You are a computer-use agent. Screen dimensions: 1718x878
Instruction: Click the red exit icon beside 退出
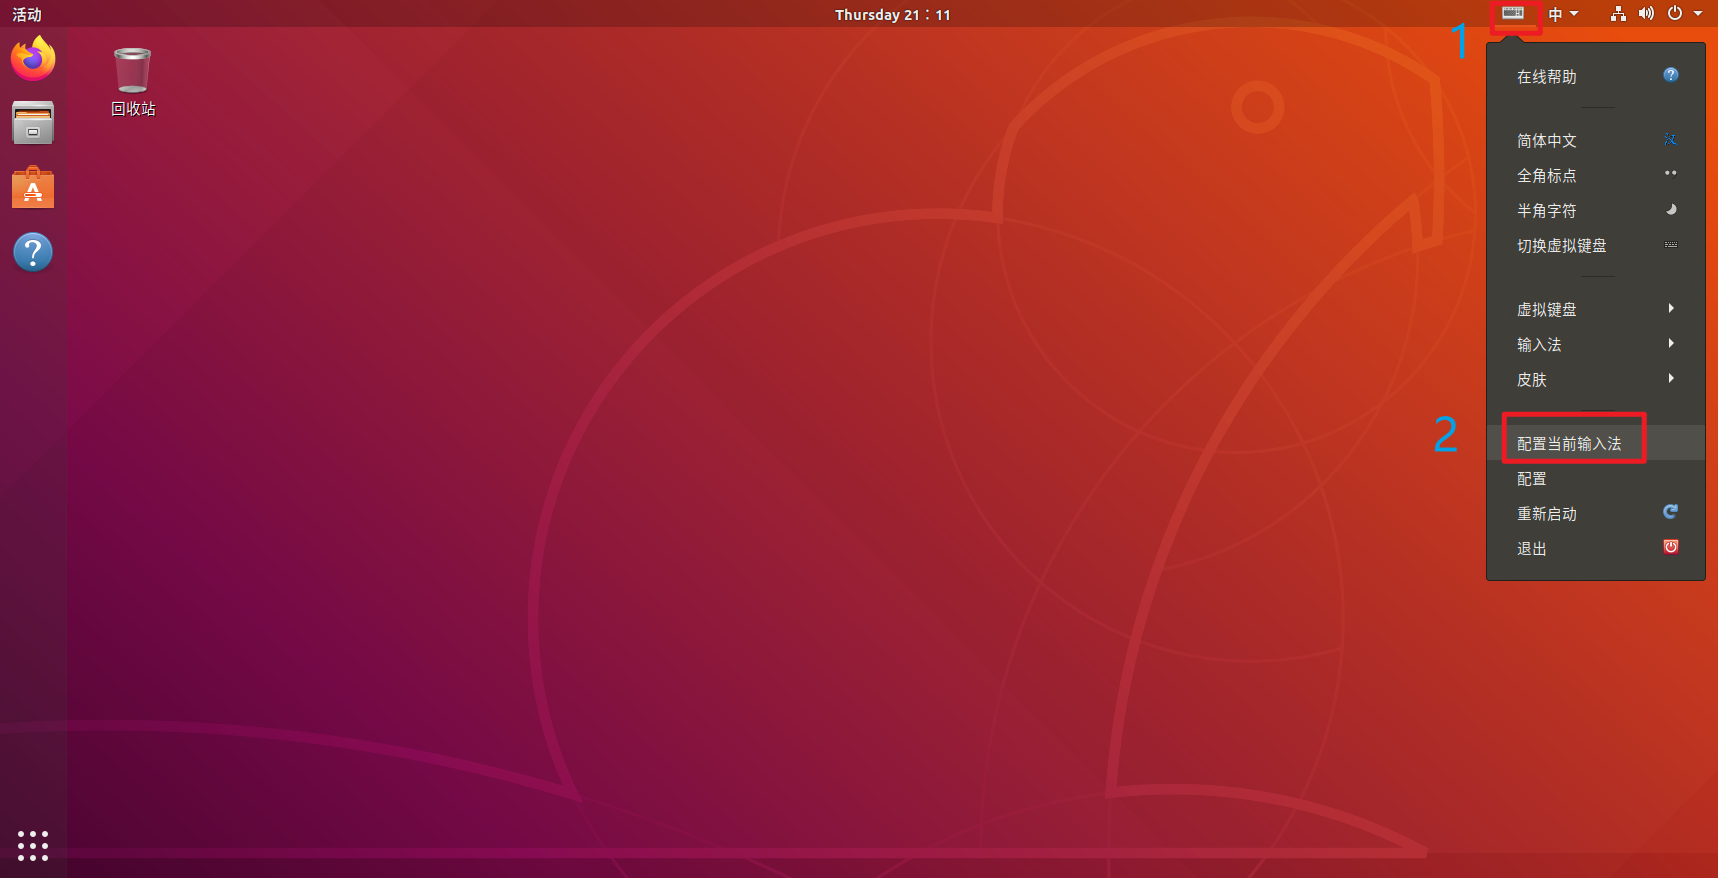point(1670,547)
